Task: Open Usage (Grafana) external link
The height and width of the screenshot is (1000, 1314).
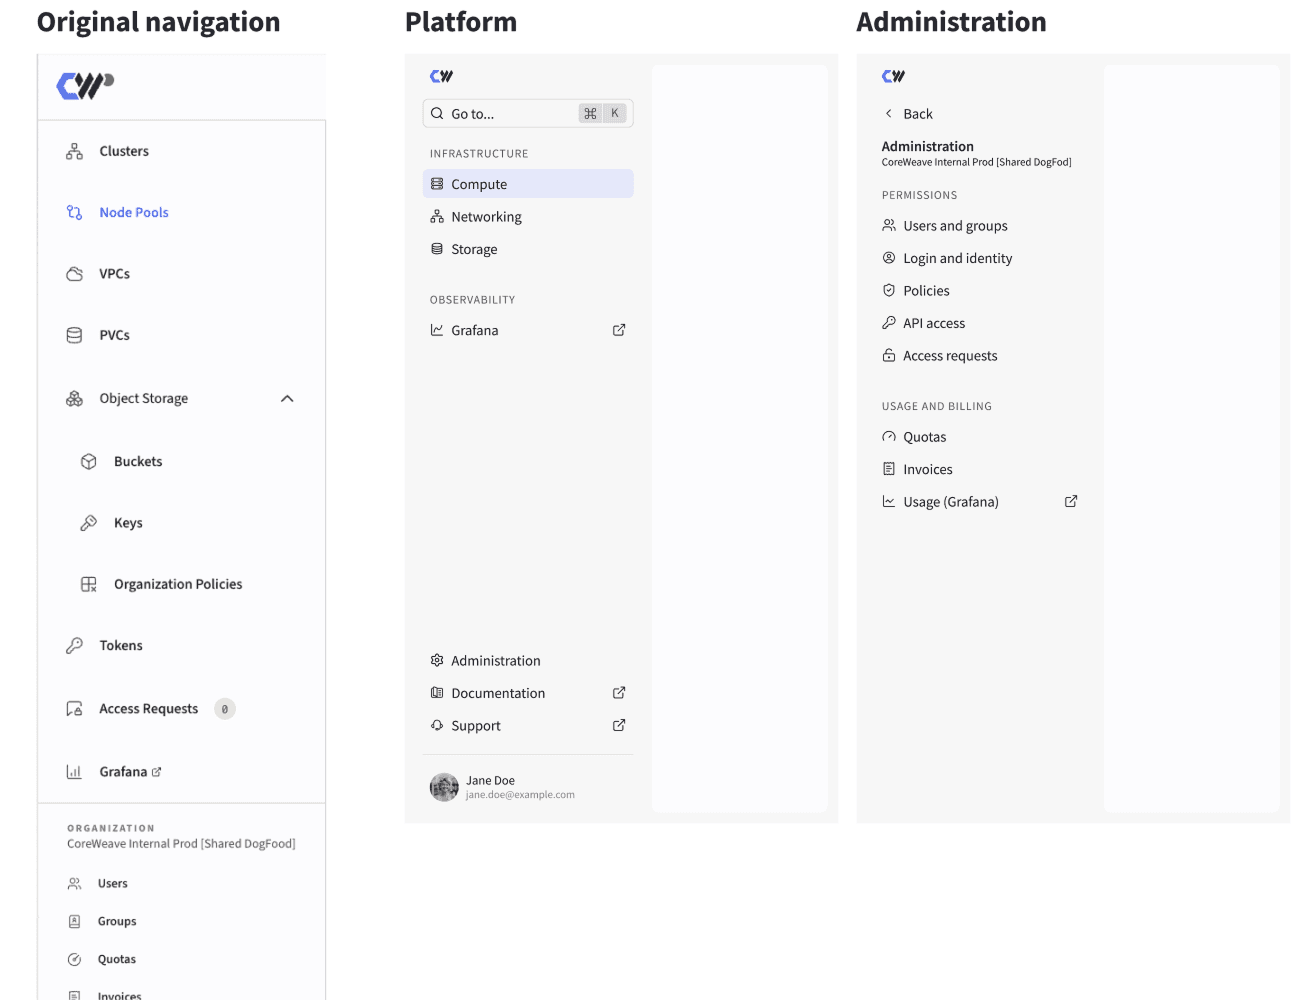Action: tap(1071, 501)
